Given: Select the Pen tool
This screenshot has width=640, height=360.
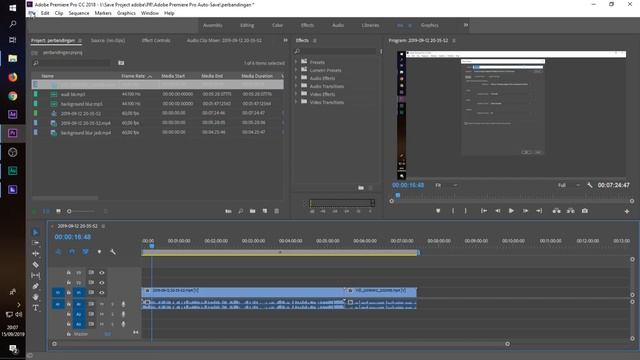Looking at the screenshot, I should pyautogui.click(x=36, y=286).
